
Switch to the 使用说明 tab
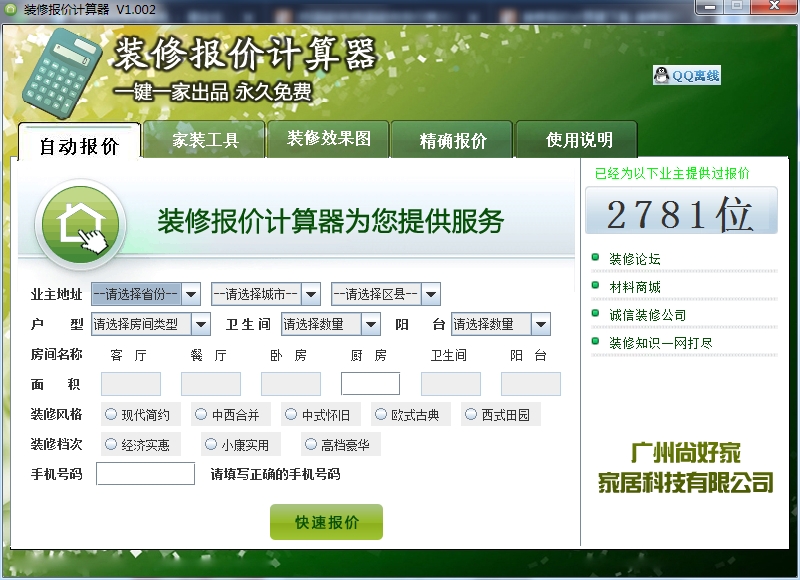click(579, 140)
